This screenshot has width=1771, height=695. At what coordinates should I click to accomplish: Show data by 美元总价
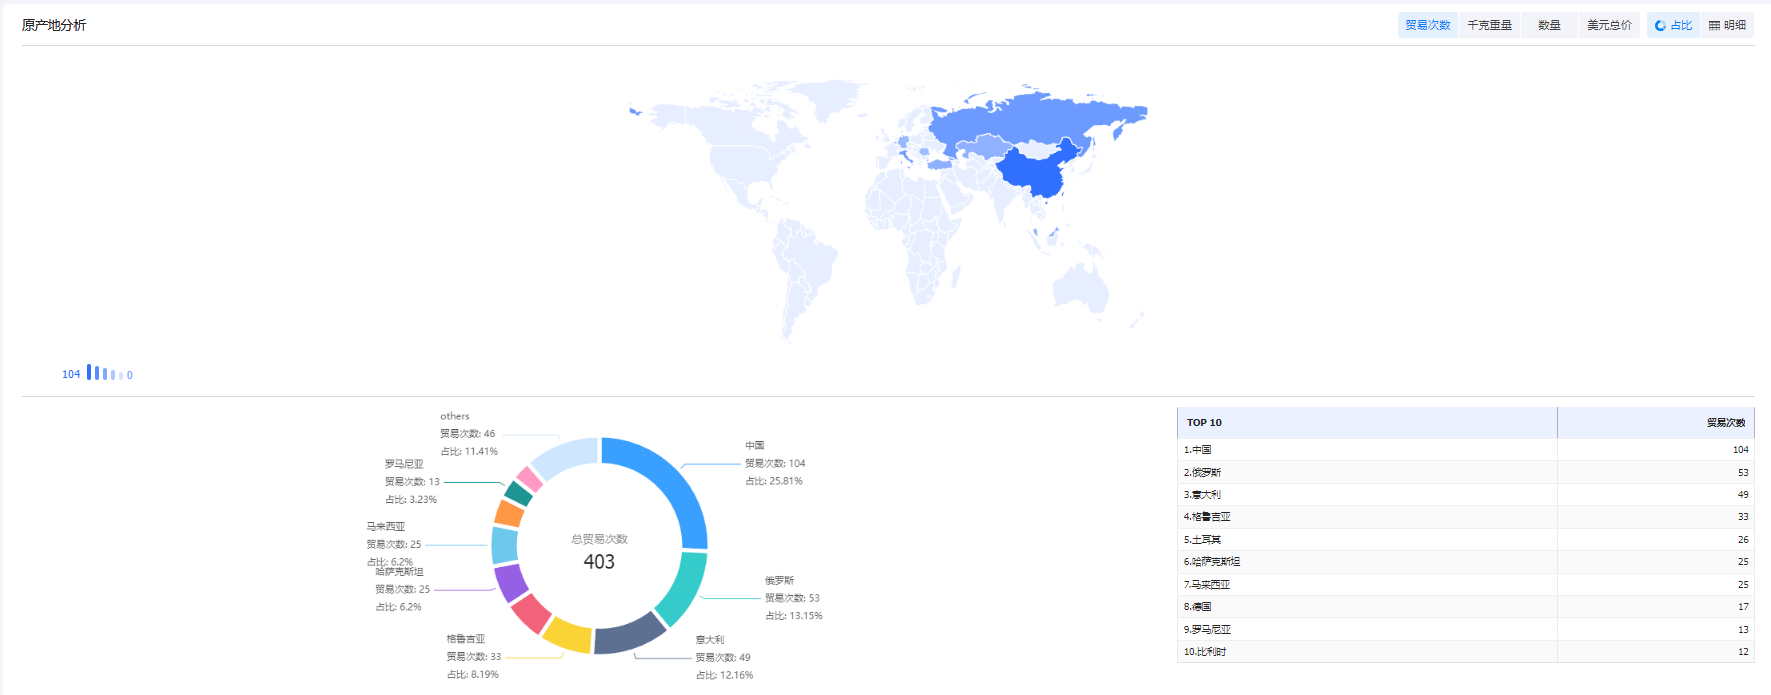pyautogui.click(x=1609, y=25)
